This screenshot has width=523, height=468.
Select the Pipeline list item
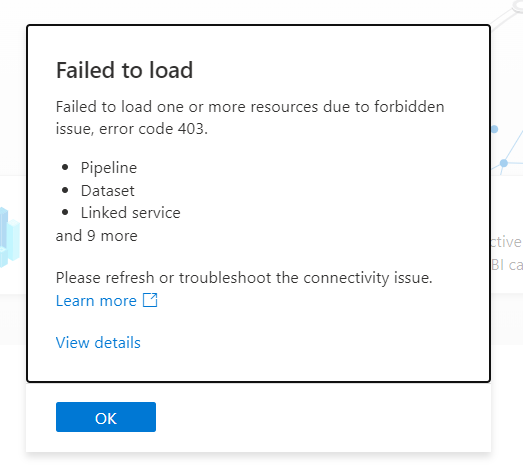click(x=109, y=167)
